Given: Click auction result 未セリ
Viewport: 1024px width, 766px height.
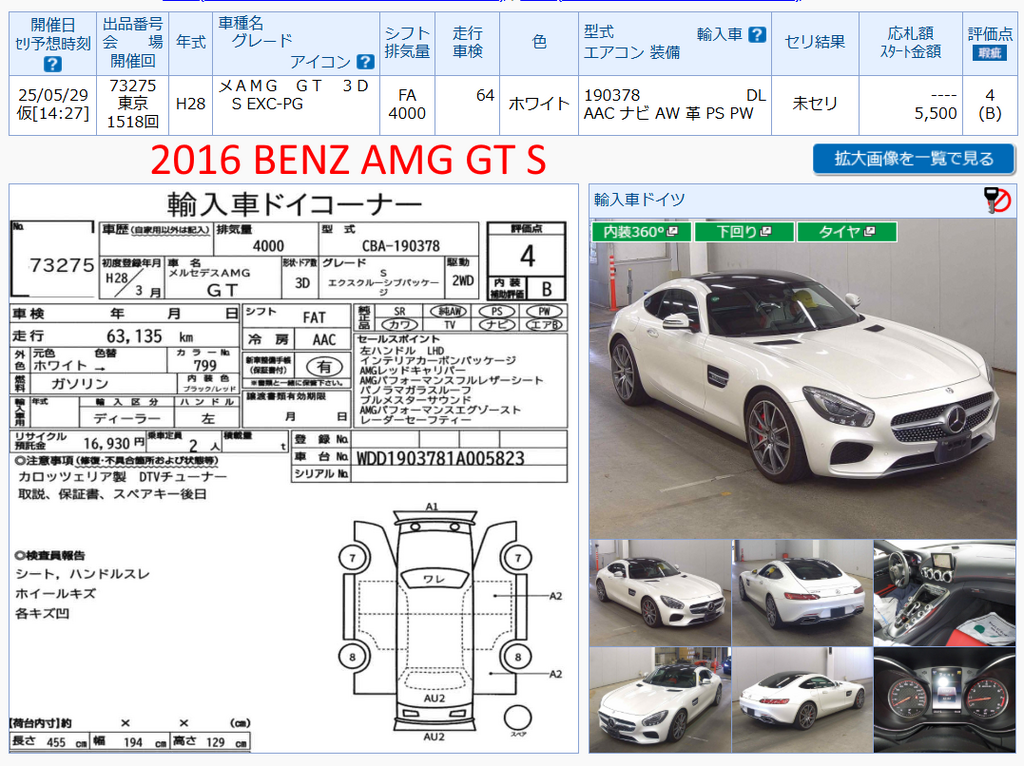Looking at the screenshot, I should click(815, 104).
